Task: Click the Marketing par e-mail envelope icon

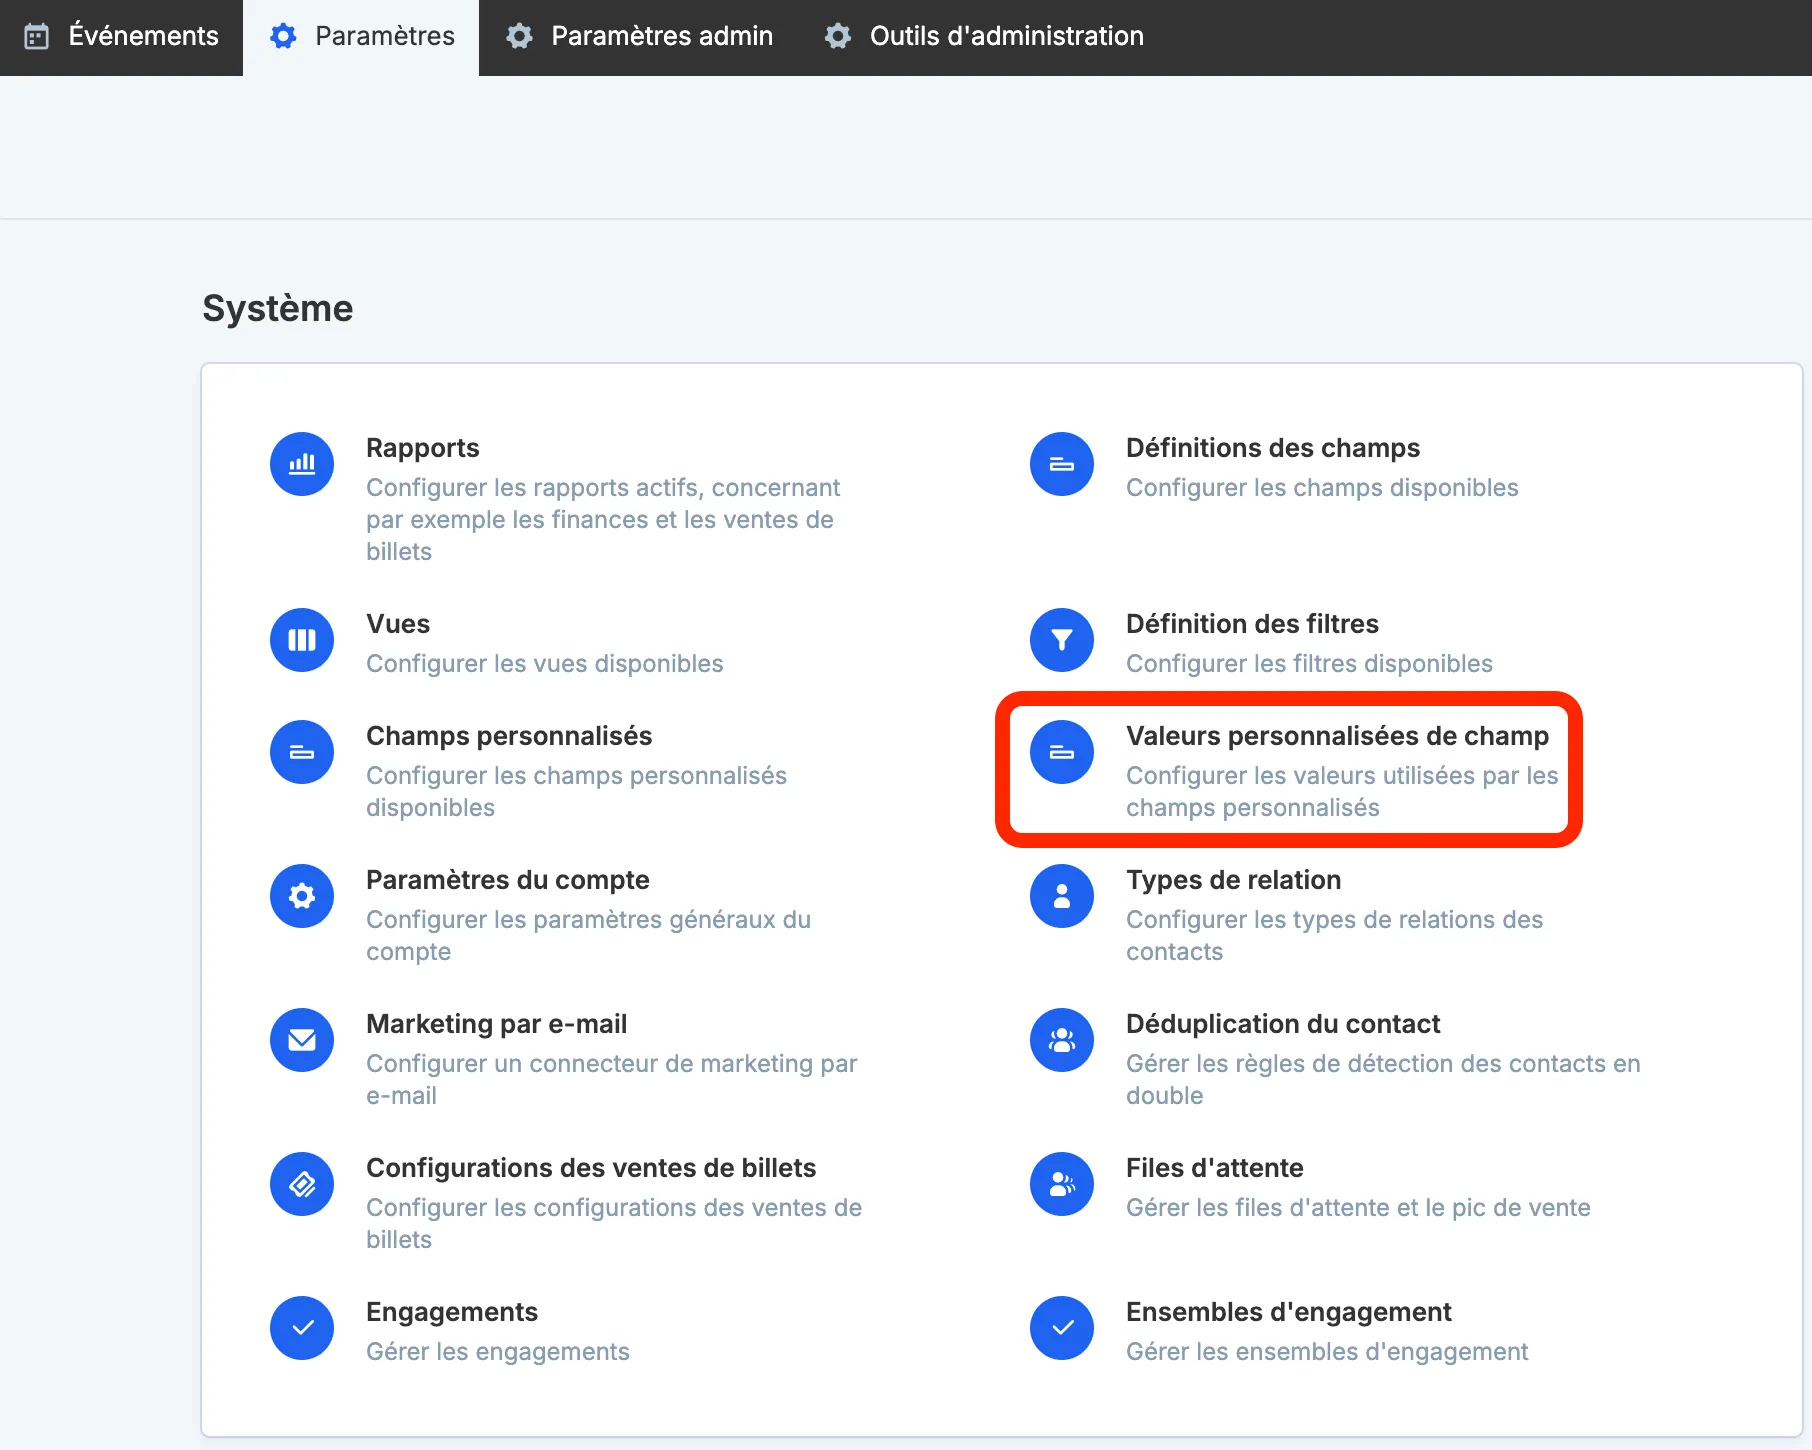Action: pos(302,1040)
